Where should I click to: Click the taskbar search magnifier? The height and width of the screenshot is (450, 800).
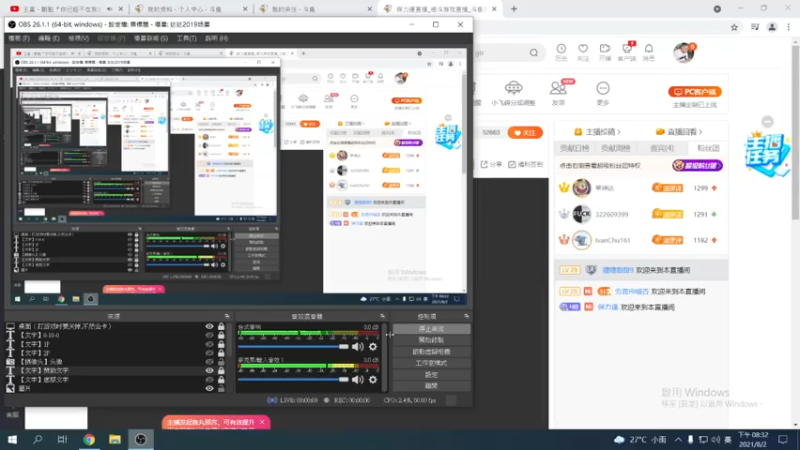pyautogui.click(x=37, y=439)
